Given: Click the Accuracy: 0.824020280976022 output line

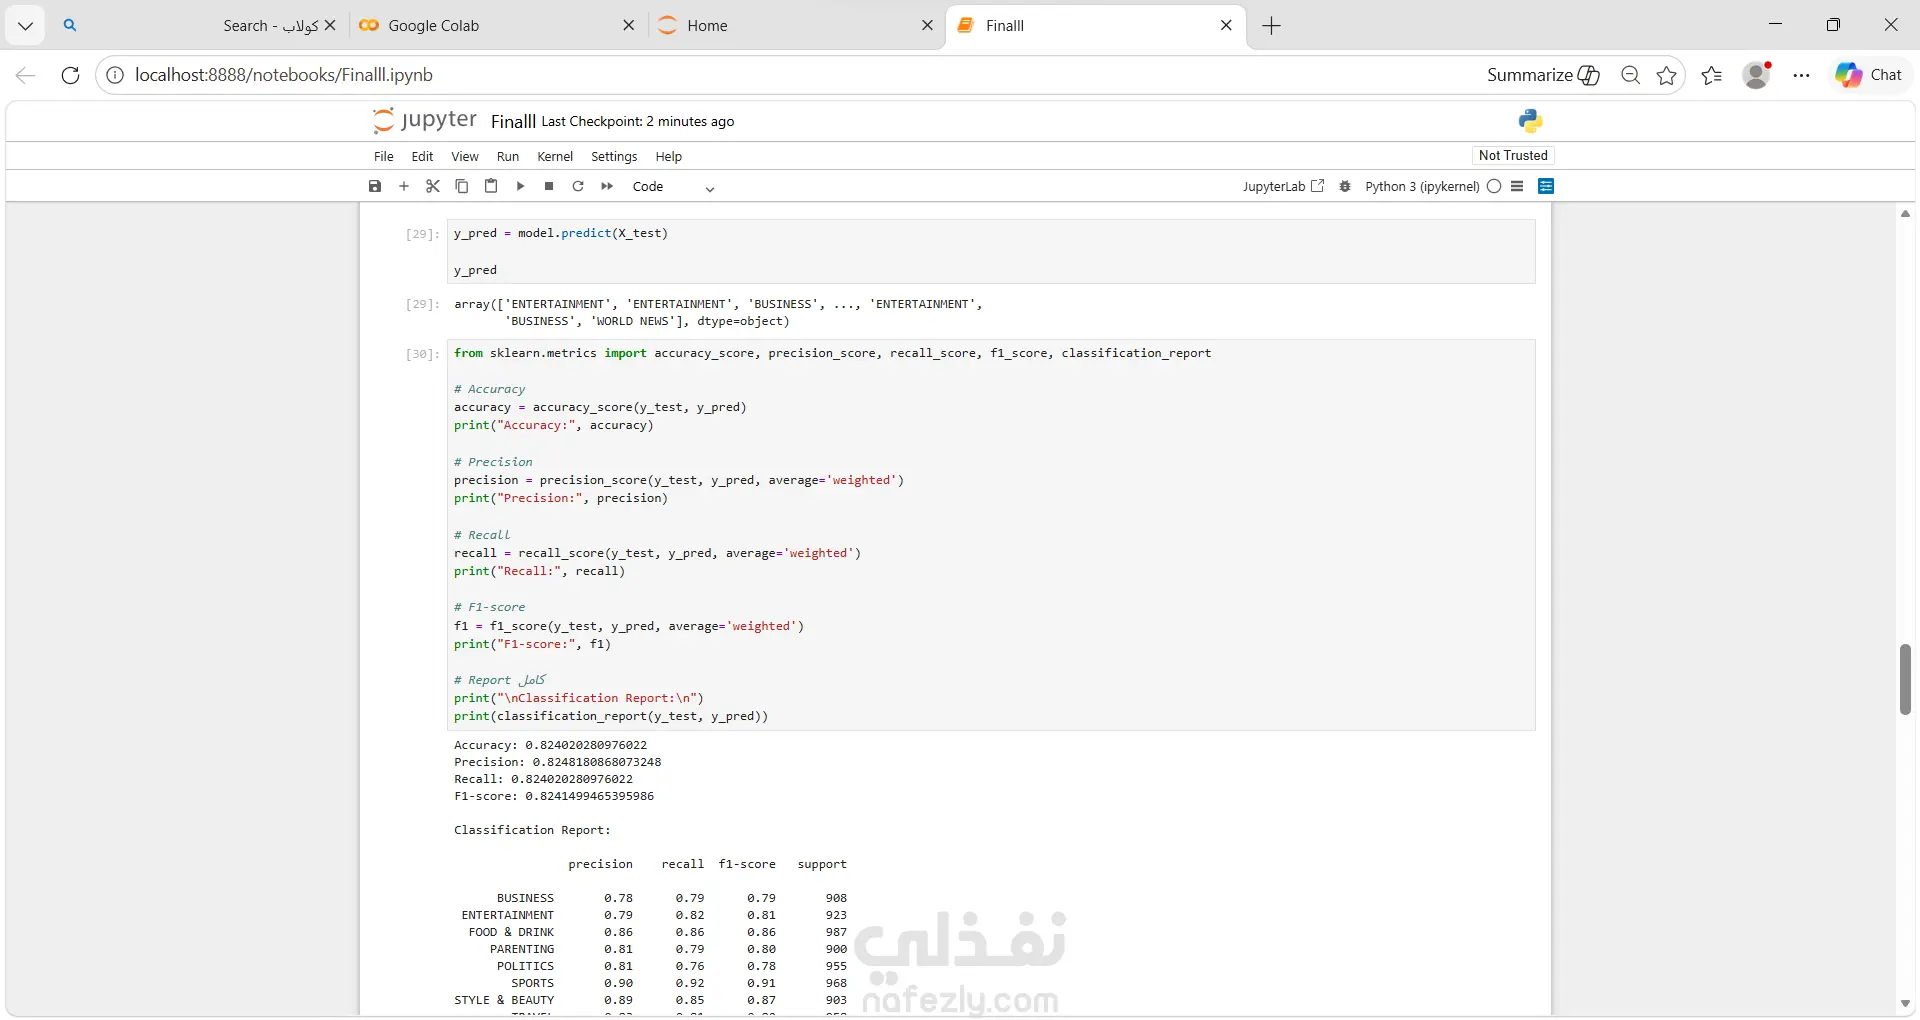Looking at the screenshot, I should [x=550, y=745].
